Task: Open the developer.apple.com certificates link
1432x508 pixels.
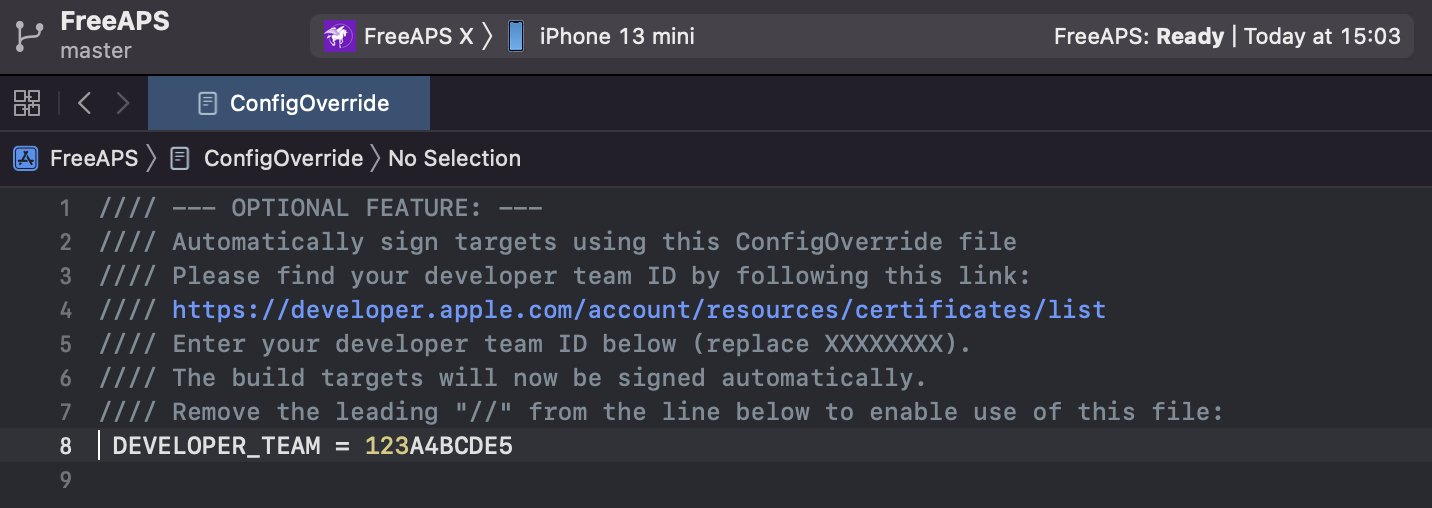Action: tap(639, 310)
